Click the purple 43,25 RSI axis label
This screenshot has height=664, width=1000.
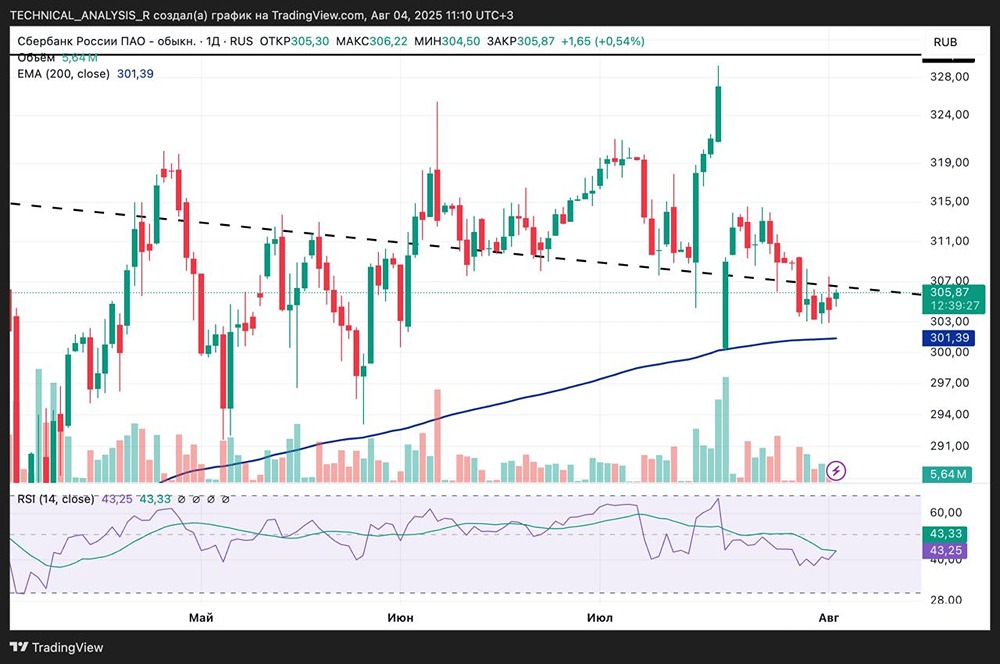(x=945, y=550)
